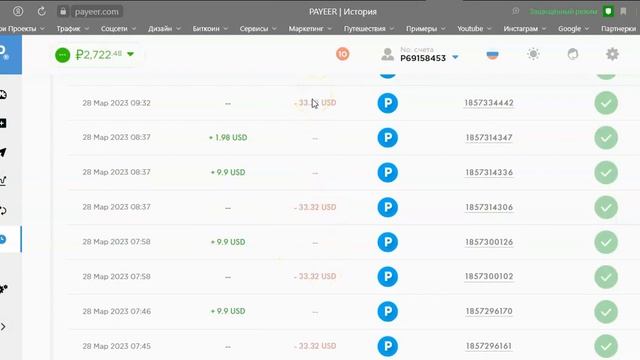Click the '+ 9.9 USD' amount for transaction 1857314336
The height and width of the screenshot is (360, 640).
[228, 172]
